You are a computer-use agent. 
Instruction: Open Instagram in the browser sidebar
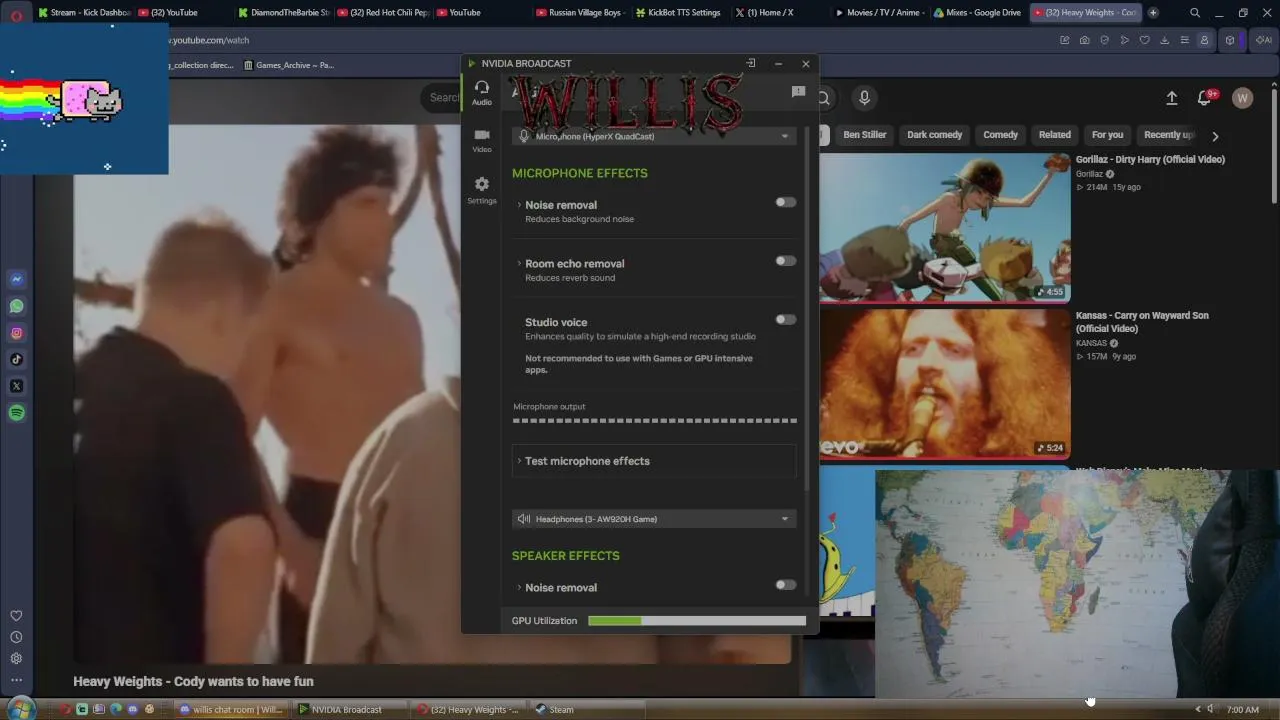coord(16,333)
